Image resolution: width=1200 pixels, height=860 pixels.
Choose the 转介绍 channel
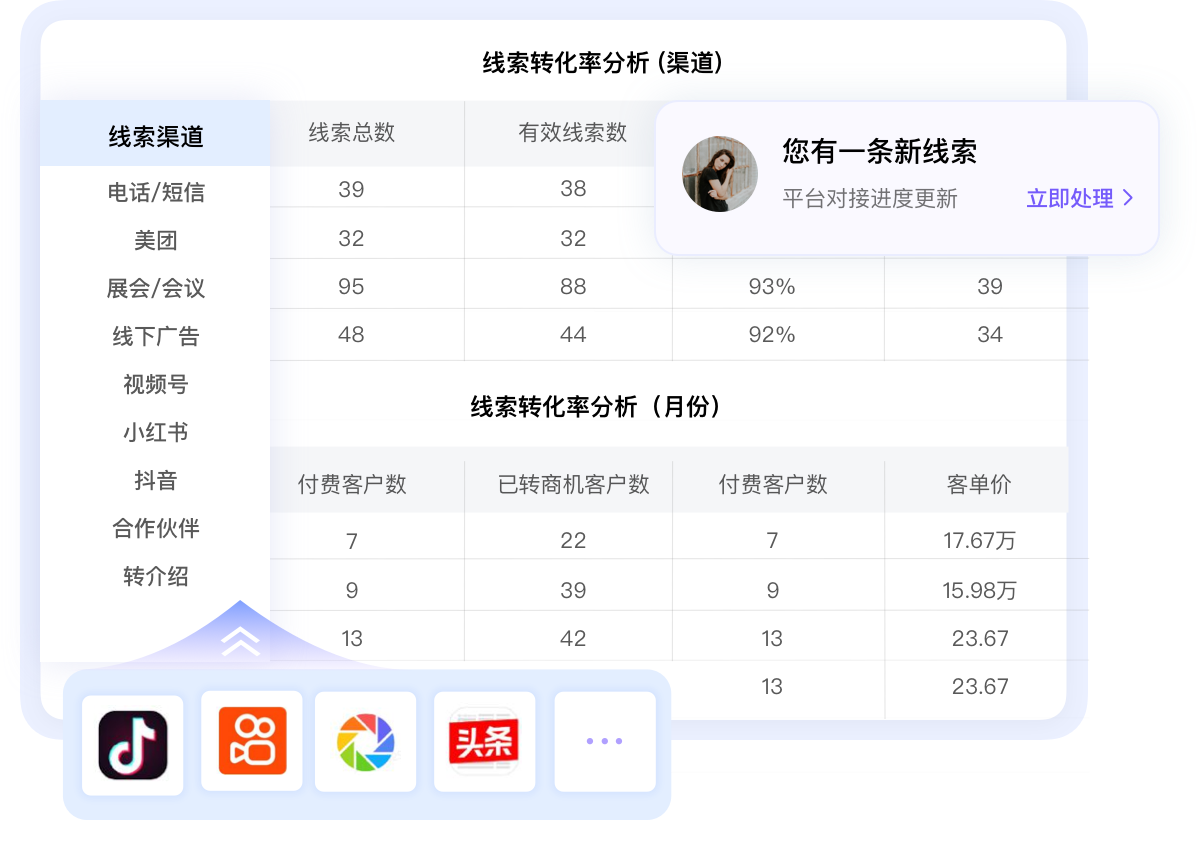(x=155, y=578)
